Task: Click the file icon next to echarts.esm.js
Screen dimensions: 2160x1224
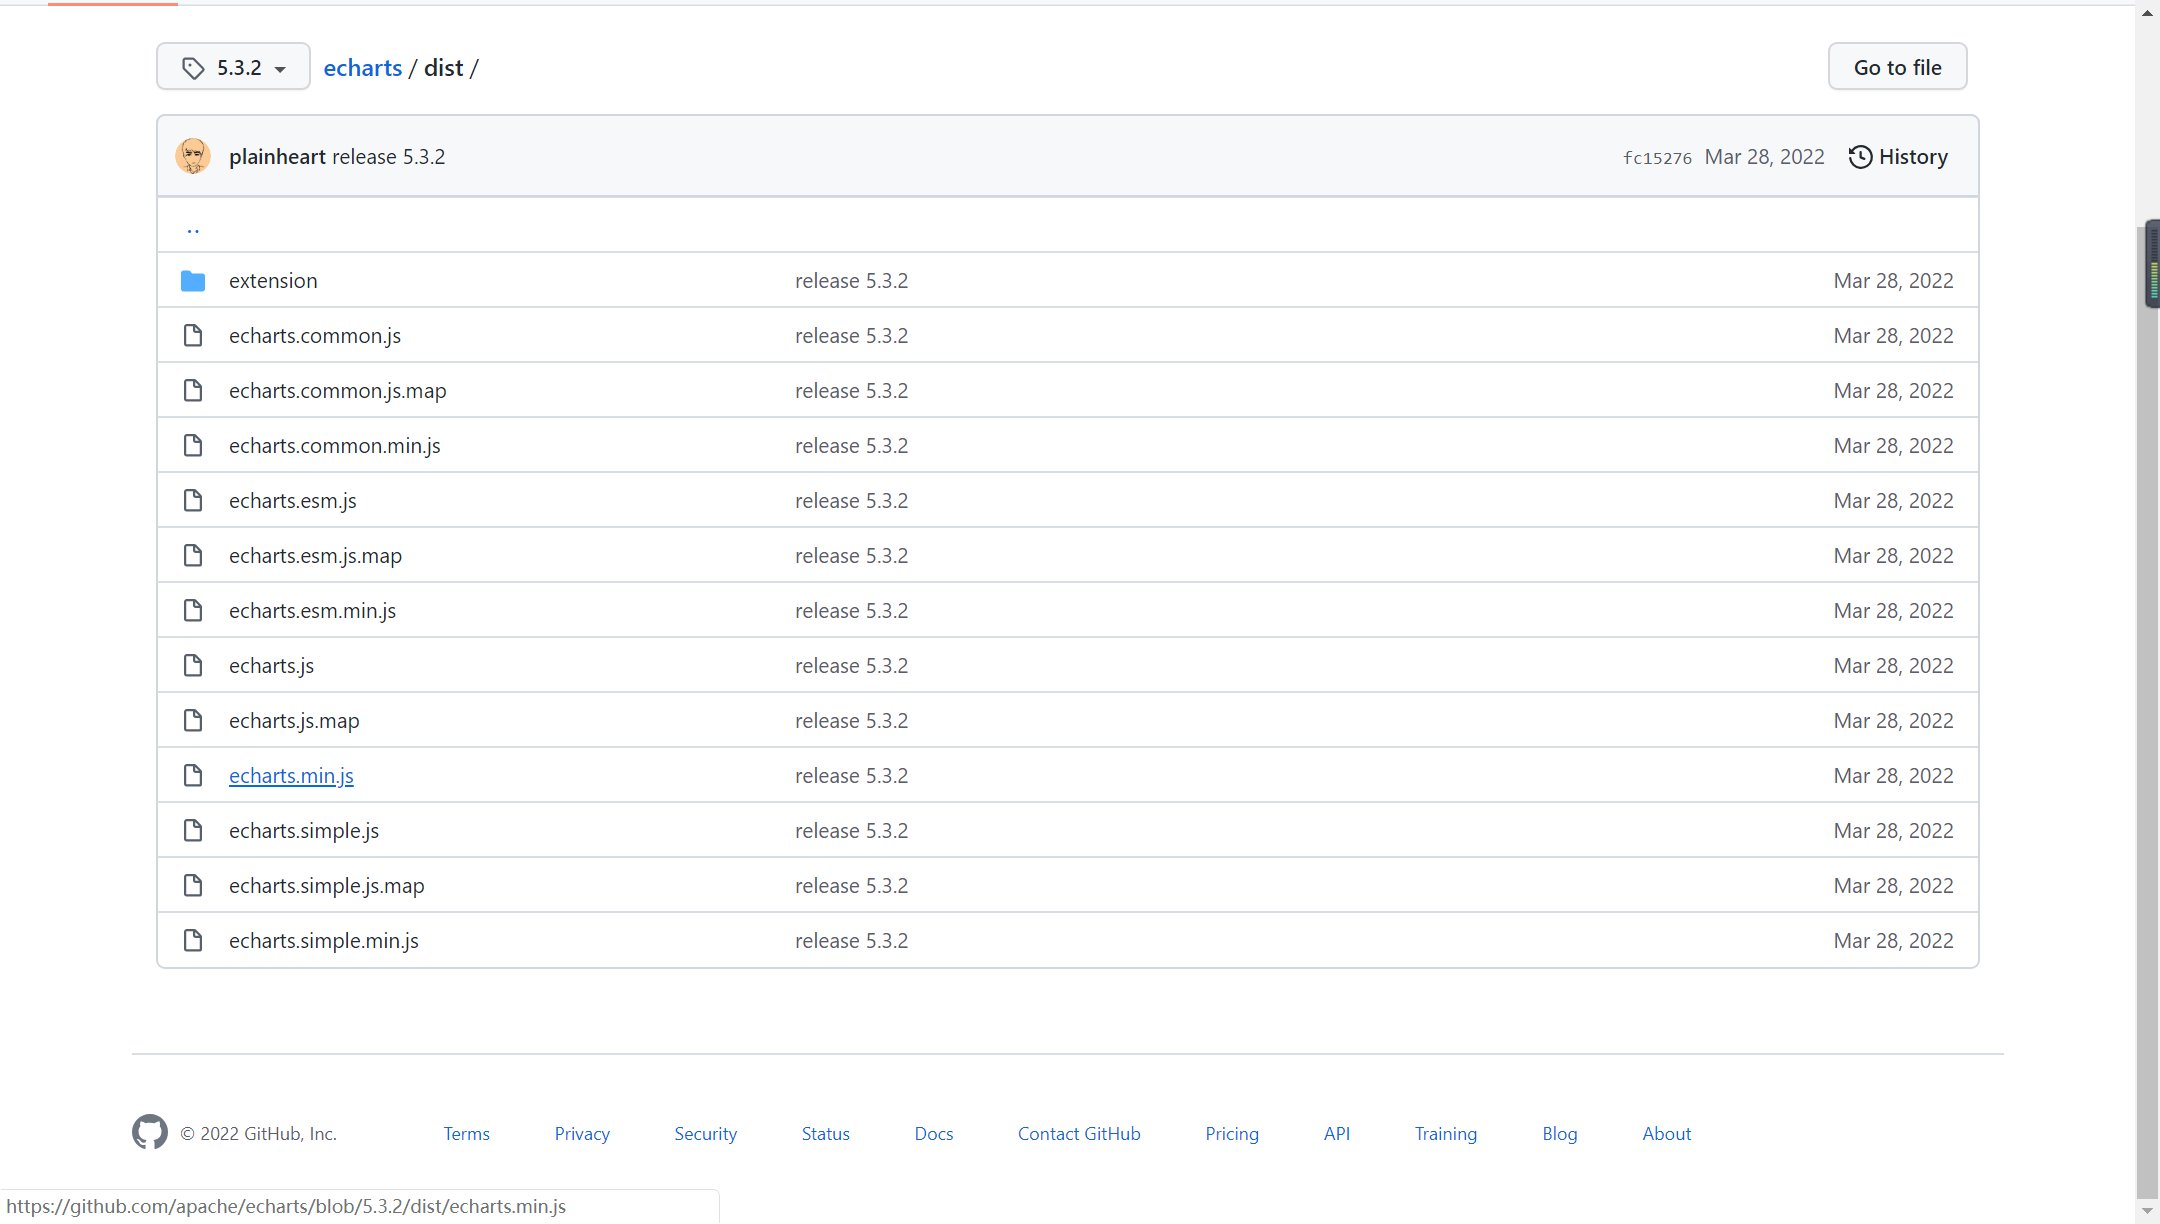Action: pyautogui.click(x=193, y=501)
